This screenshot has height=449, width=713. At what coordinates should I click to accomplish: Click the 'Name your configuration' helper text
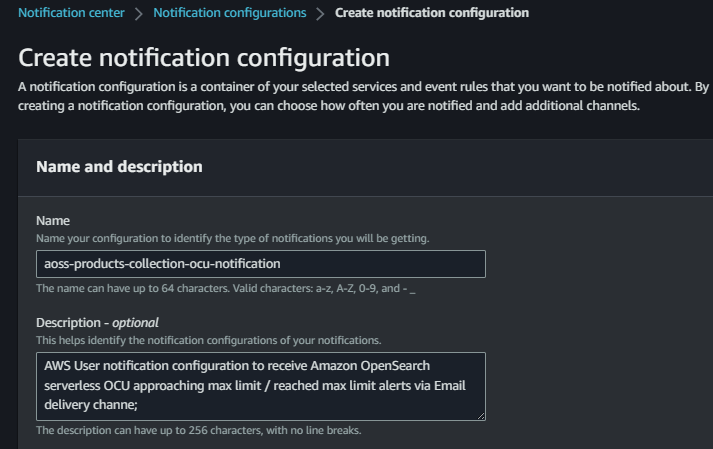tap(232, 238)
